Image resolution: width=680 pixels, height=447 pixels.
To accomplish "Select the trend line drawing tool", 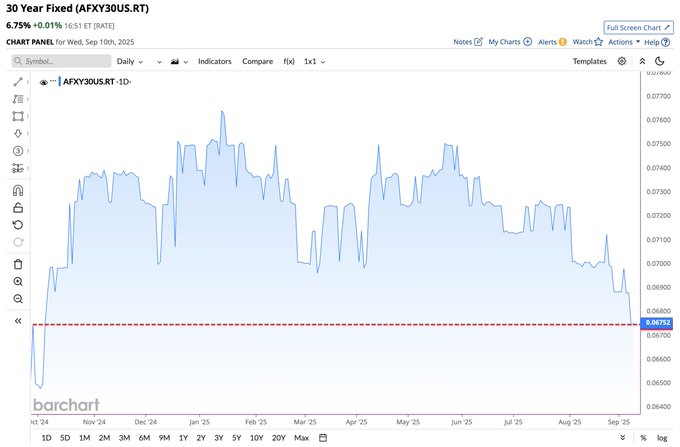I will [x=18, y=82].
